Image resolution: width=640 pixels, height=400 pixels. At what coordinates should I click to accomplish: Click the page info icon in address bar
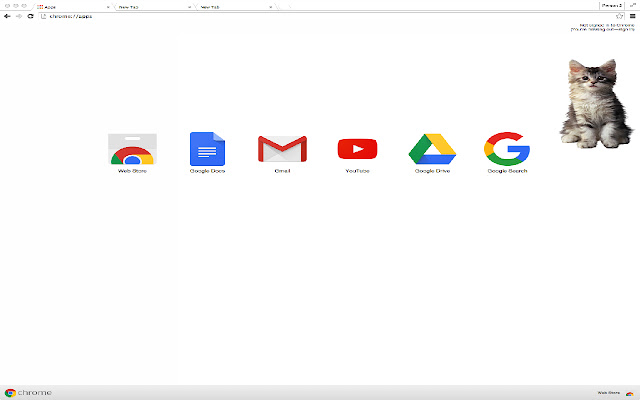point(43,16)
